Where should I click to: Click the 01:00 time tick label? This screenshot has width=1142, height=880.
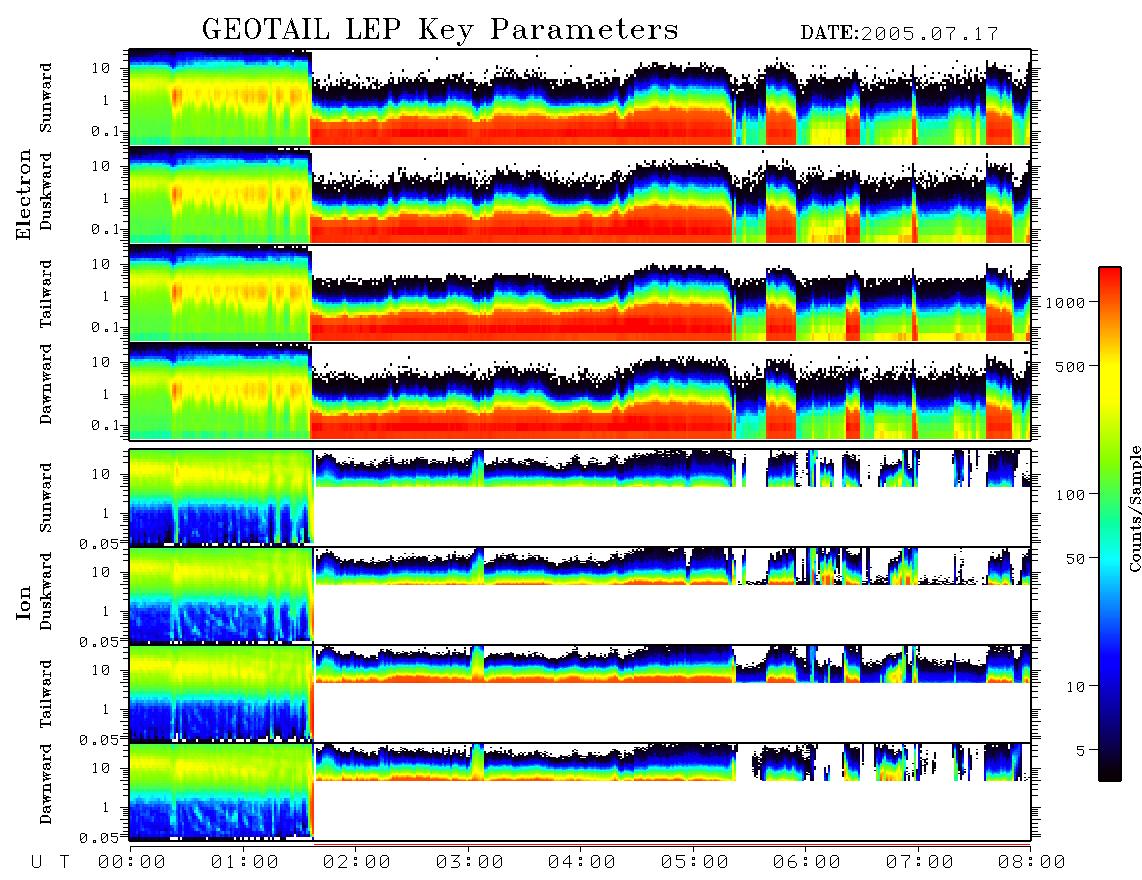point(245,862)
